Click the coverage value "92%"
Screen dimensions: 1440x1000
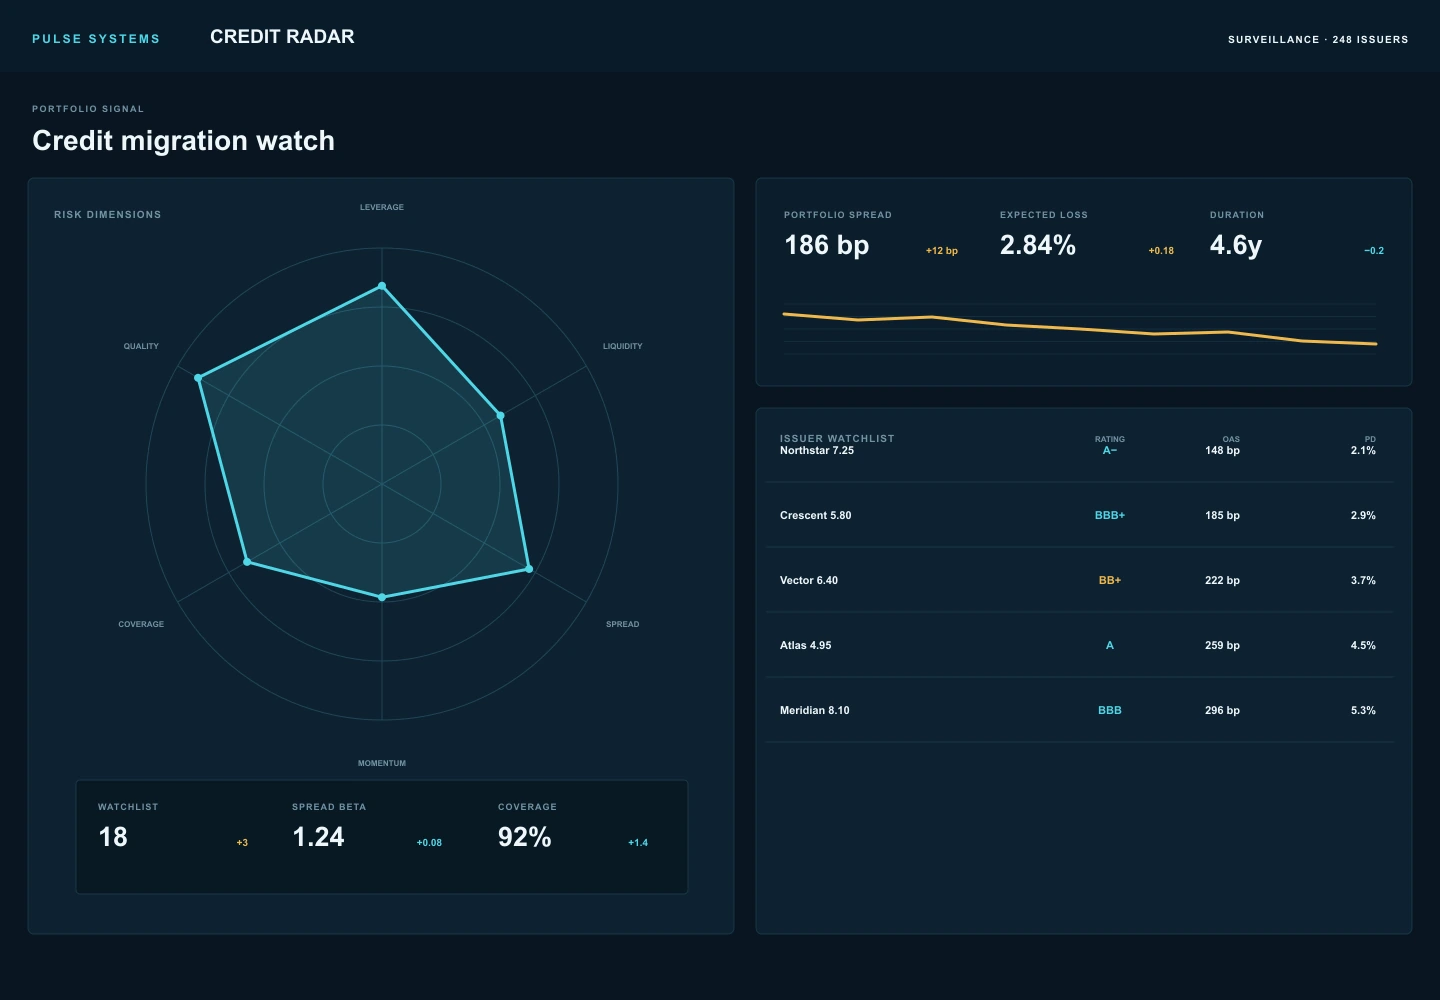[x=525, y=837]
